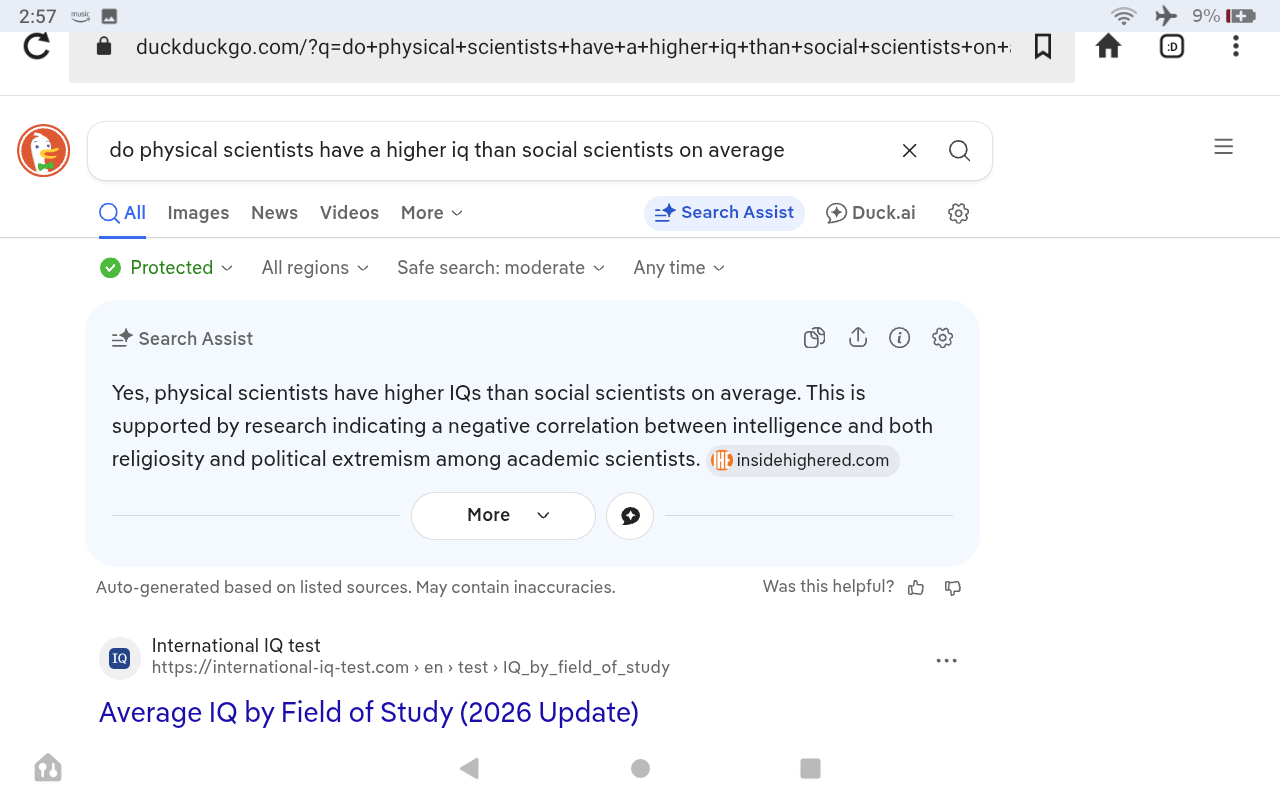Open the browser three-dot overflow menu
The height and width of the screenshot is (800, 1280).
coord(1236,46)
